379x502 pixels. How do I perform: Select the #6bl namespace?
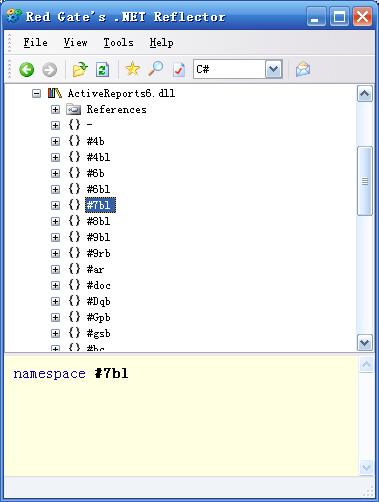[98, 189]
